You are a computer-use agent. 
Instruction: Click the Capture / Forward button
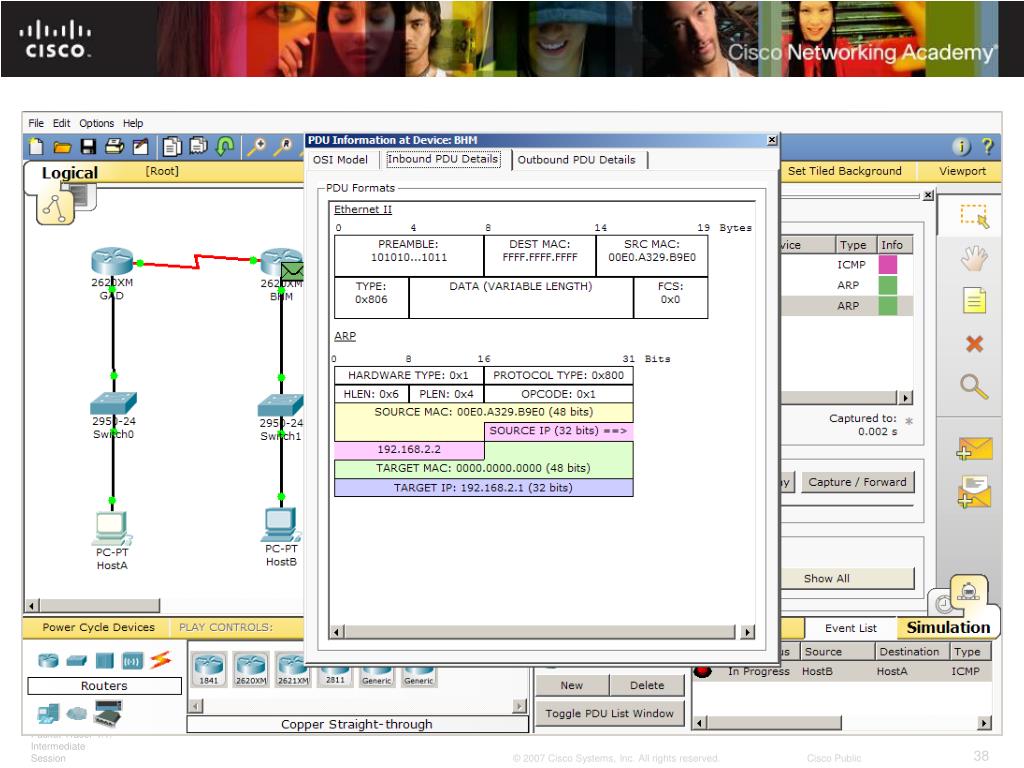(857, 482)
